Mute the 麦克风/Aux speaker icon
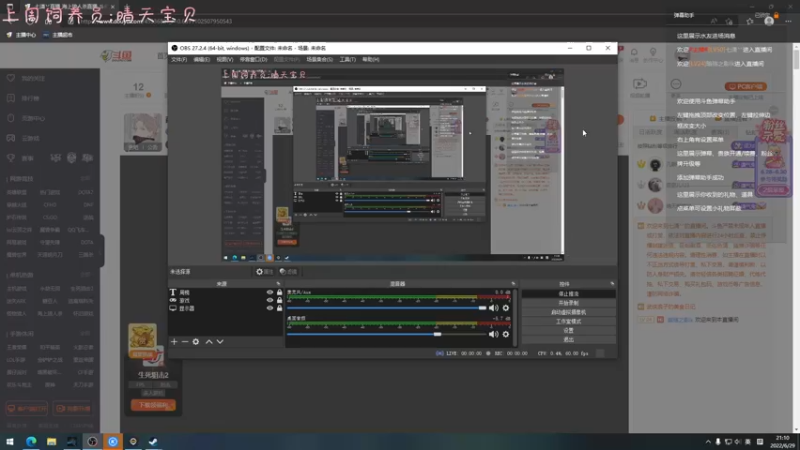Screen dimensions: 800x450 click(493, 308)
